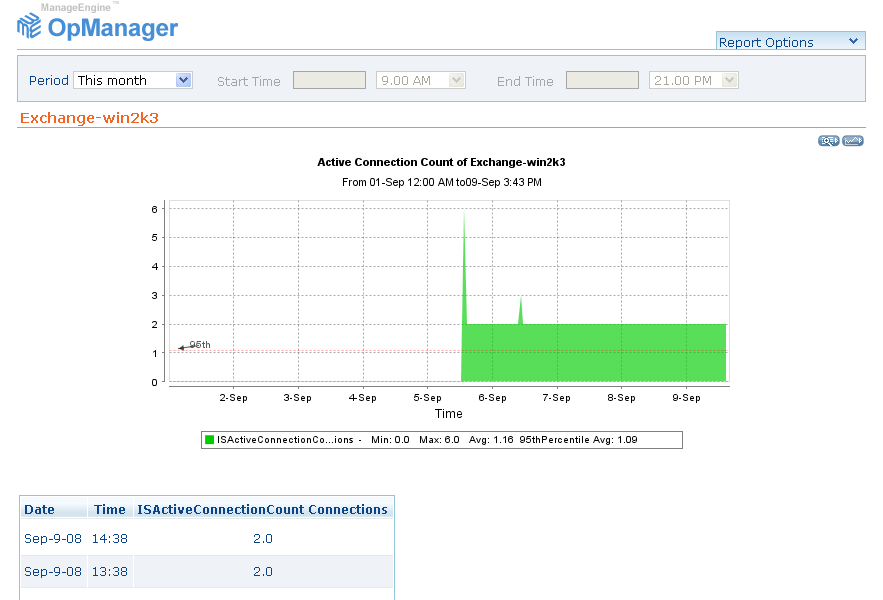
Task: Click the line chart type icon button
Action: pyautogui.click(x=853, y=140)
